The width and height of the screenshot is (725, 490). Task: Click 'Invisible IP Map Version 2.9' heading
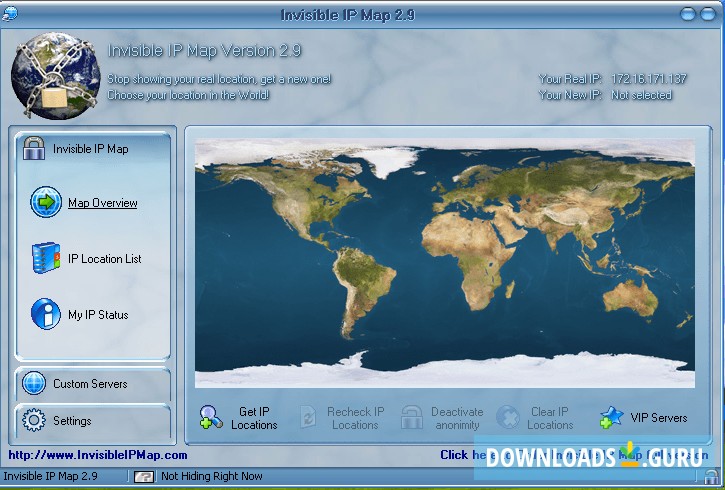click(x=204, y=50)
